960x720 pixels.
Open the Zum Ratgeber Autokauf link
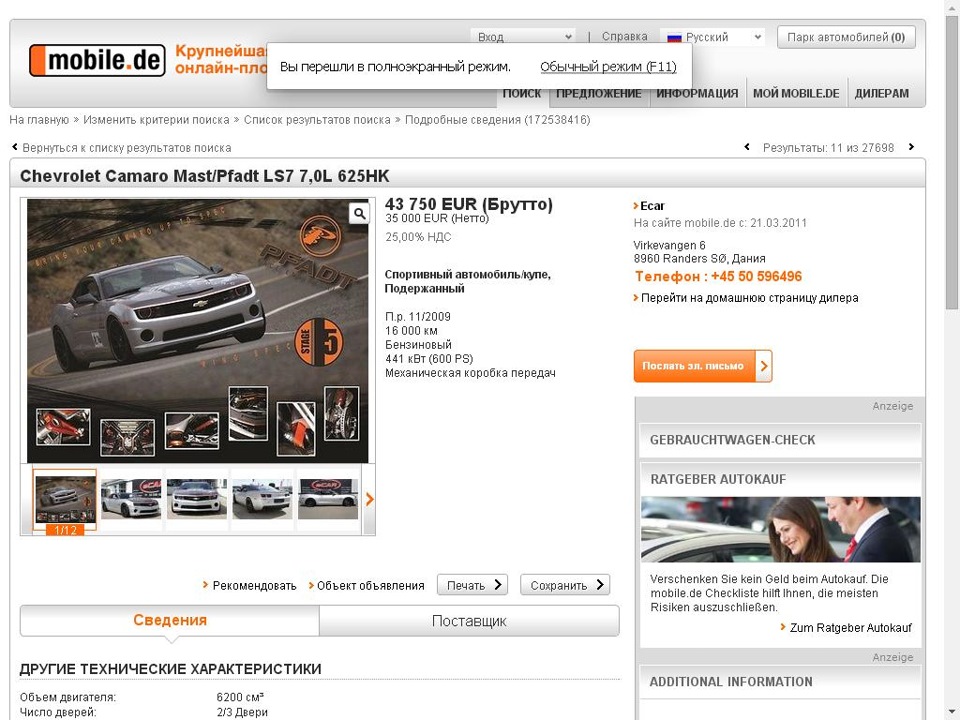click(850, 628)
